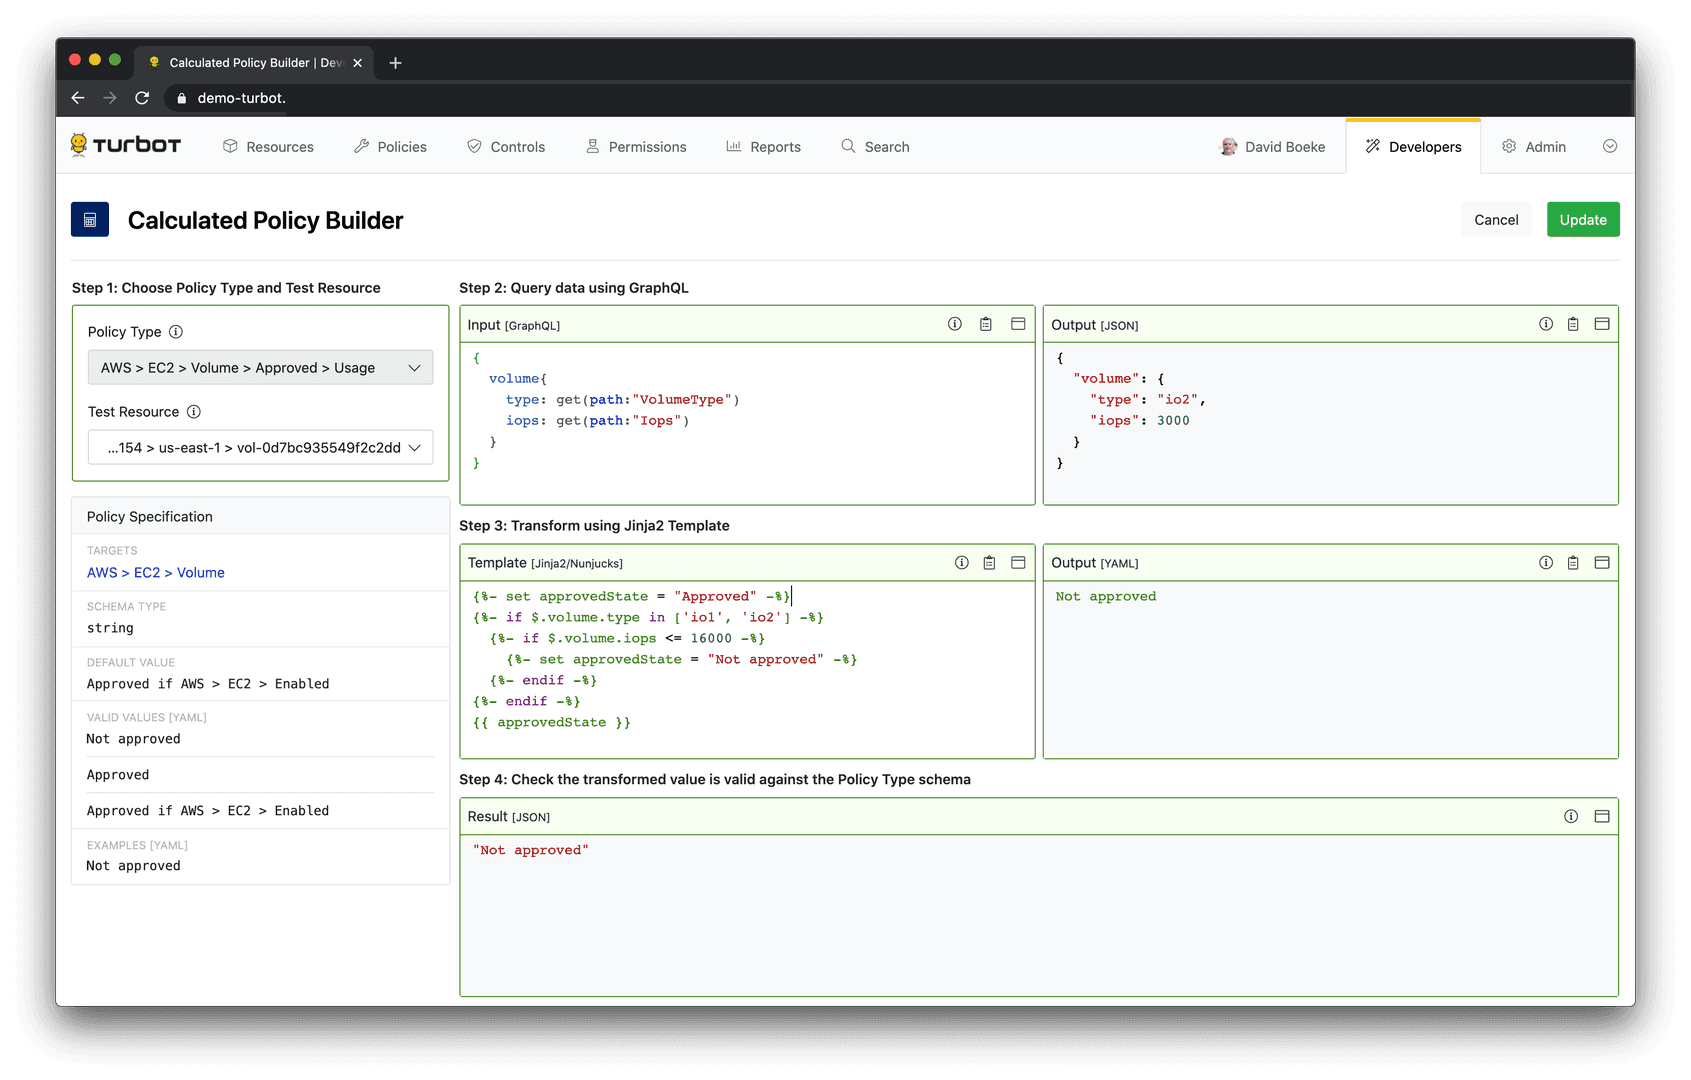Screen dimensions: 1691x1080
Task: Reload the browser page
Action: point(142,98)
